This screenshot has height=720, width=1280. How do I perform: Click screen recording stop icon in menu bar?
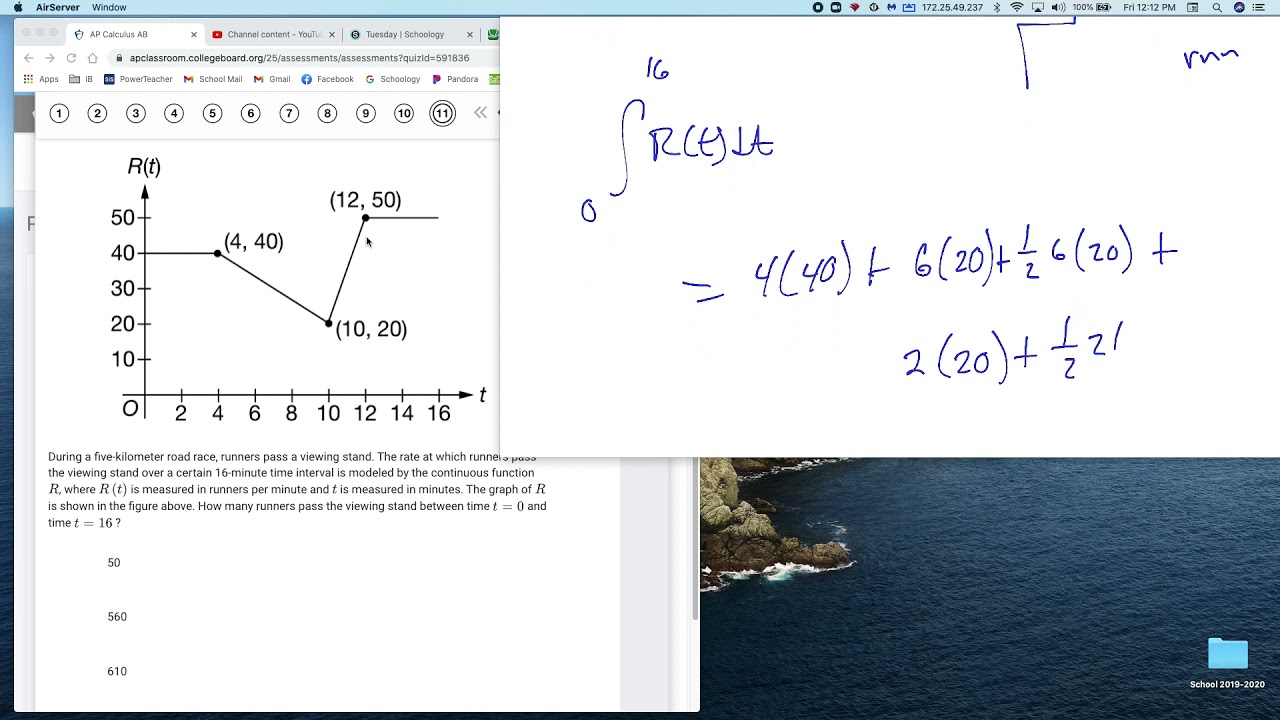pyautogui.click(x=818, y=7)
